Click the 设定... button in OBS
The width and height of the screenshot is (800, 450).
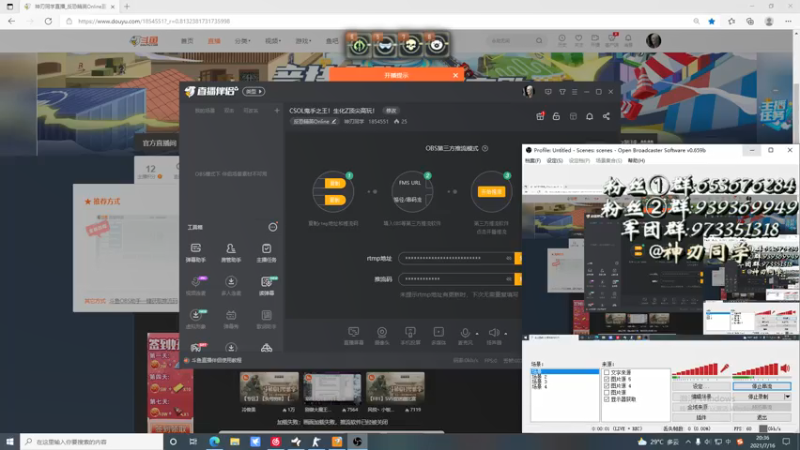701,386
